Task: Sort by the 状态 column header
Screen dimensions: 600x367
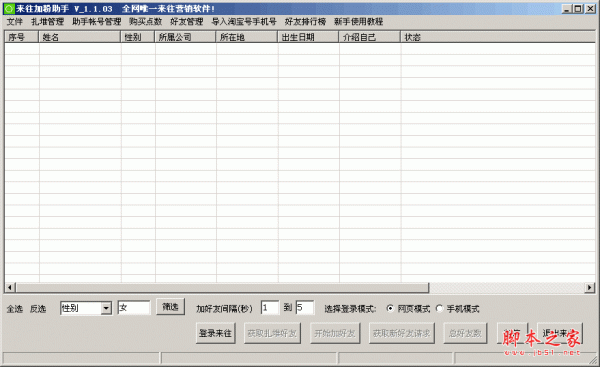Action: coord(498,37)
